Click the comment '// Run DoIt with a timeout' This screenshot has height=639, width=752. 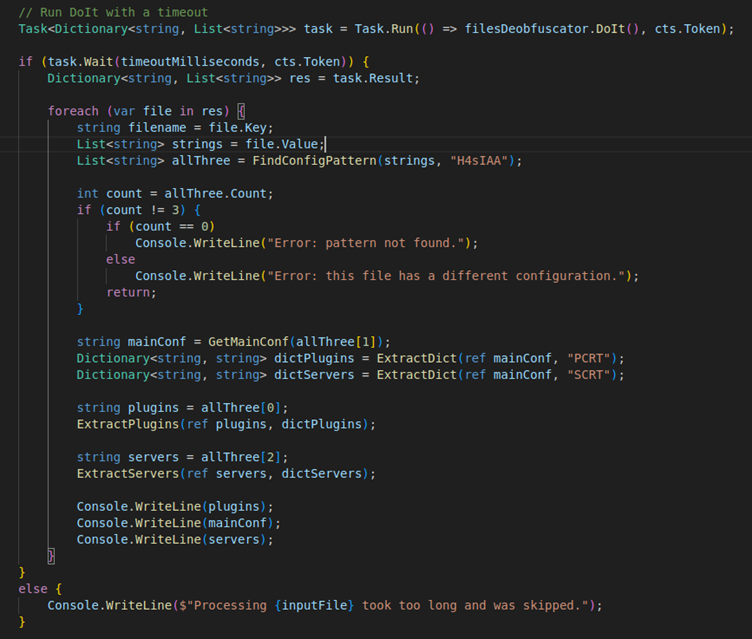(x=113, y=12)
